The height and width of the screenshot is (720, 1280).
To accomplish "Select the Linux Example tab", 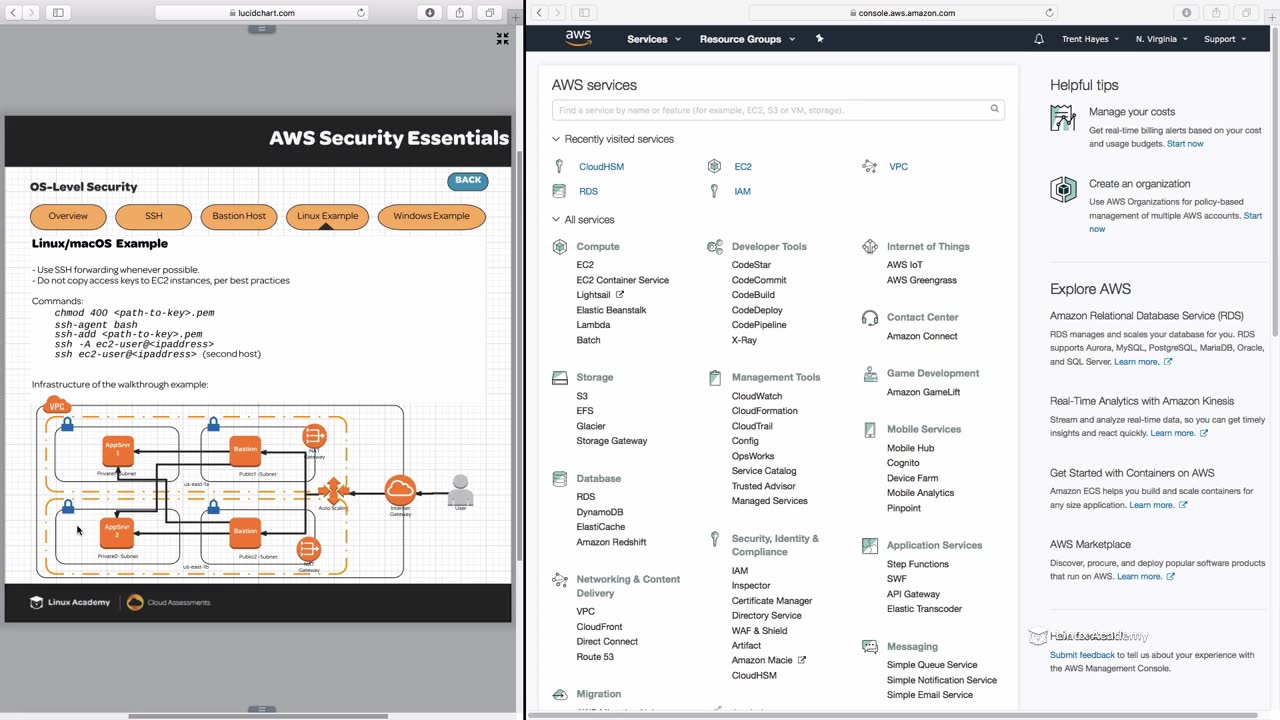I will coord(327,216).
